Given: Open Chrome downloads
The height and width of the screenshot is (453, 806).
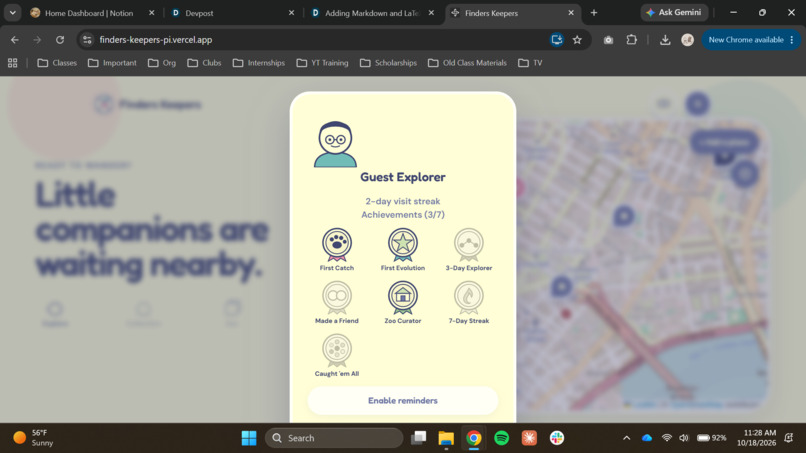Looking at the screenshot, I should click(665, 40).
